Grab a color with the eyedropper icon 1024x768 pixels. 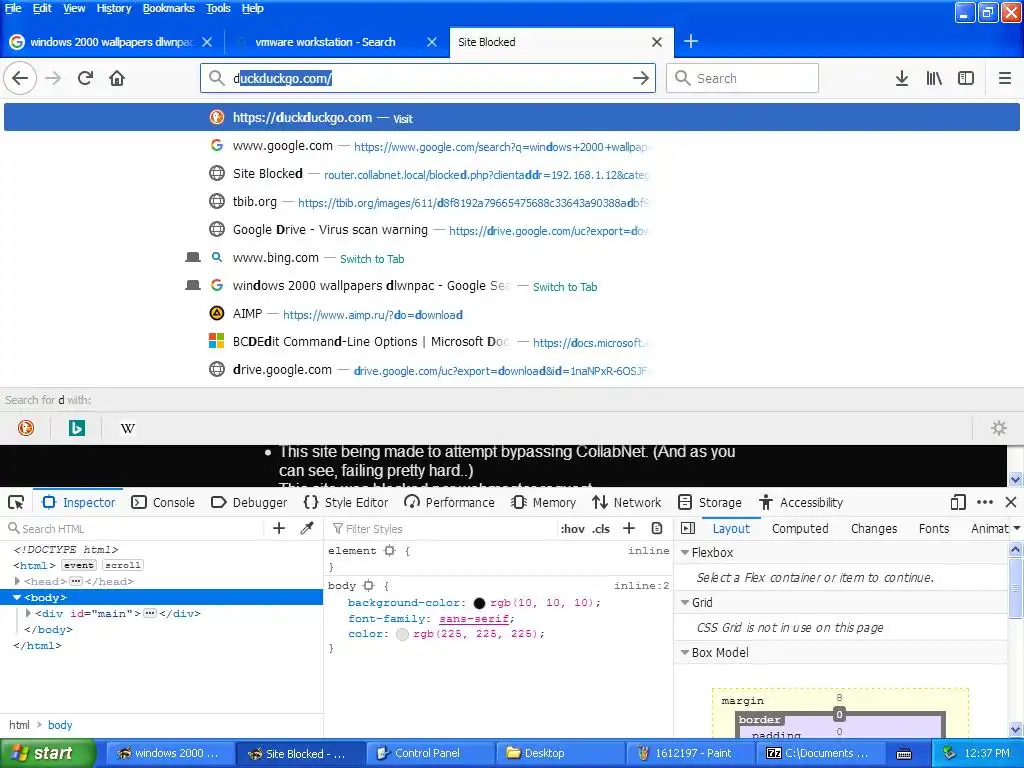[307, 528]
